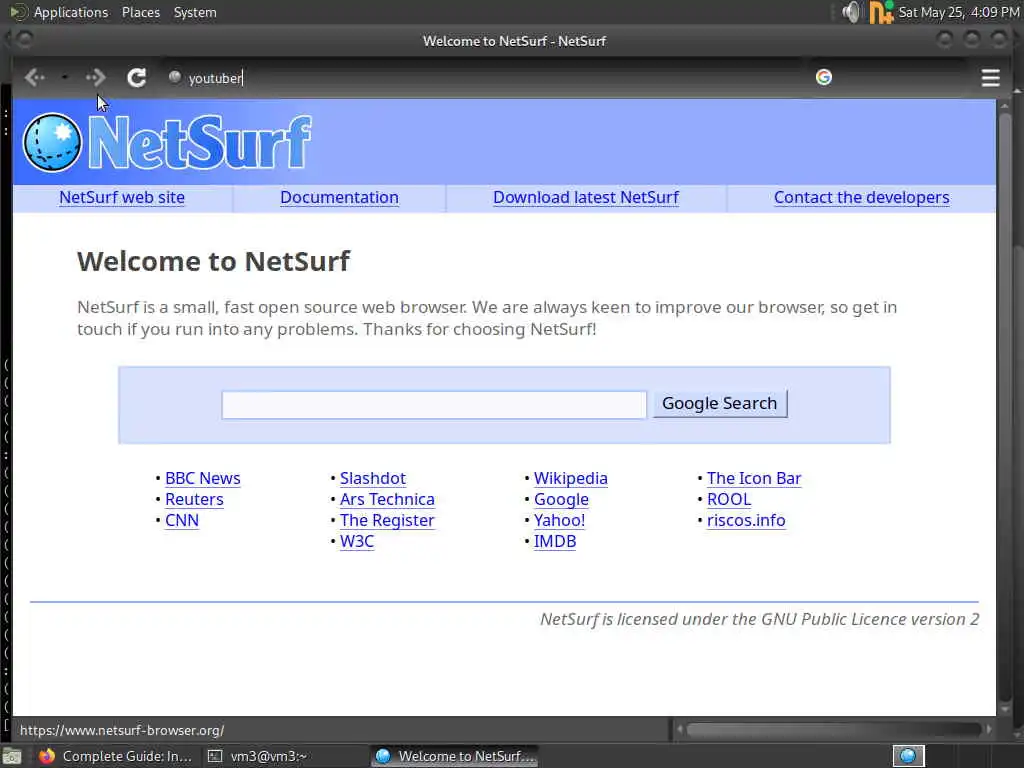Follow the Download latest NetSurf link
Viewport: 1024px width, 768px height.
tap(586, 197)
